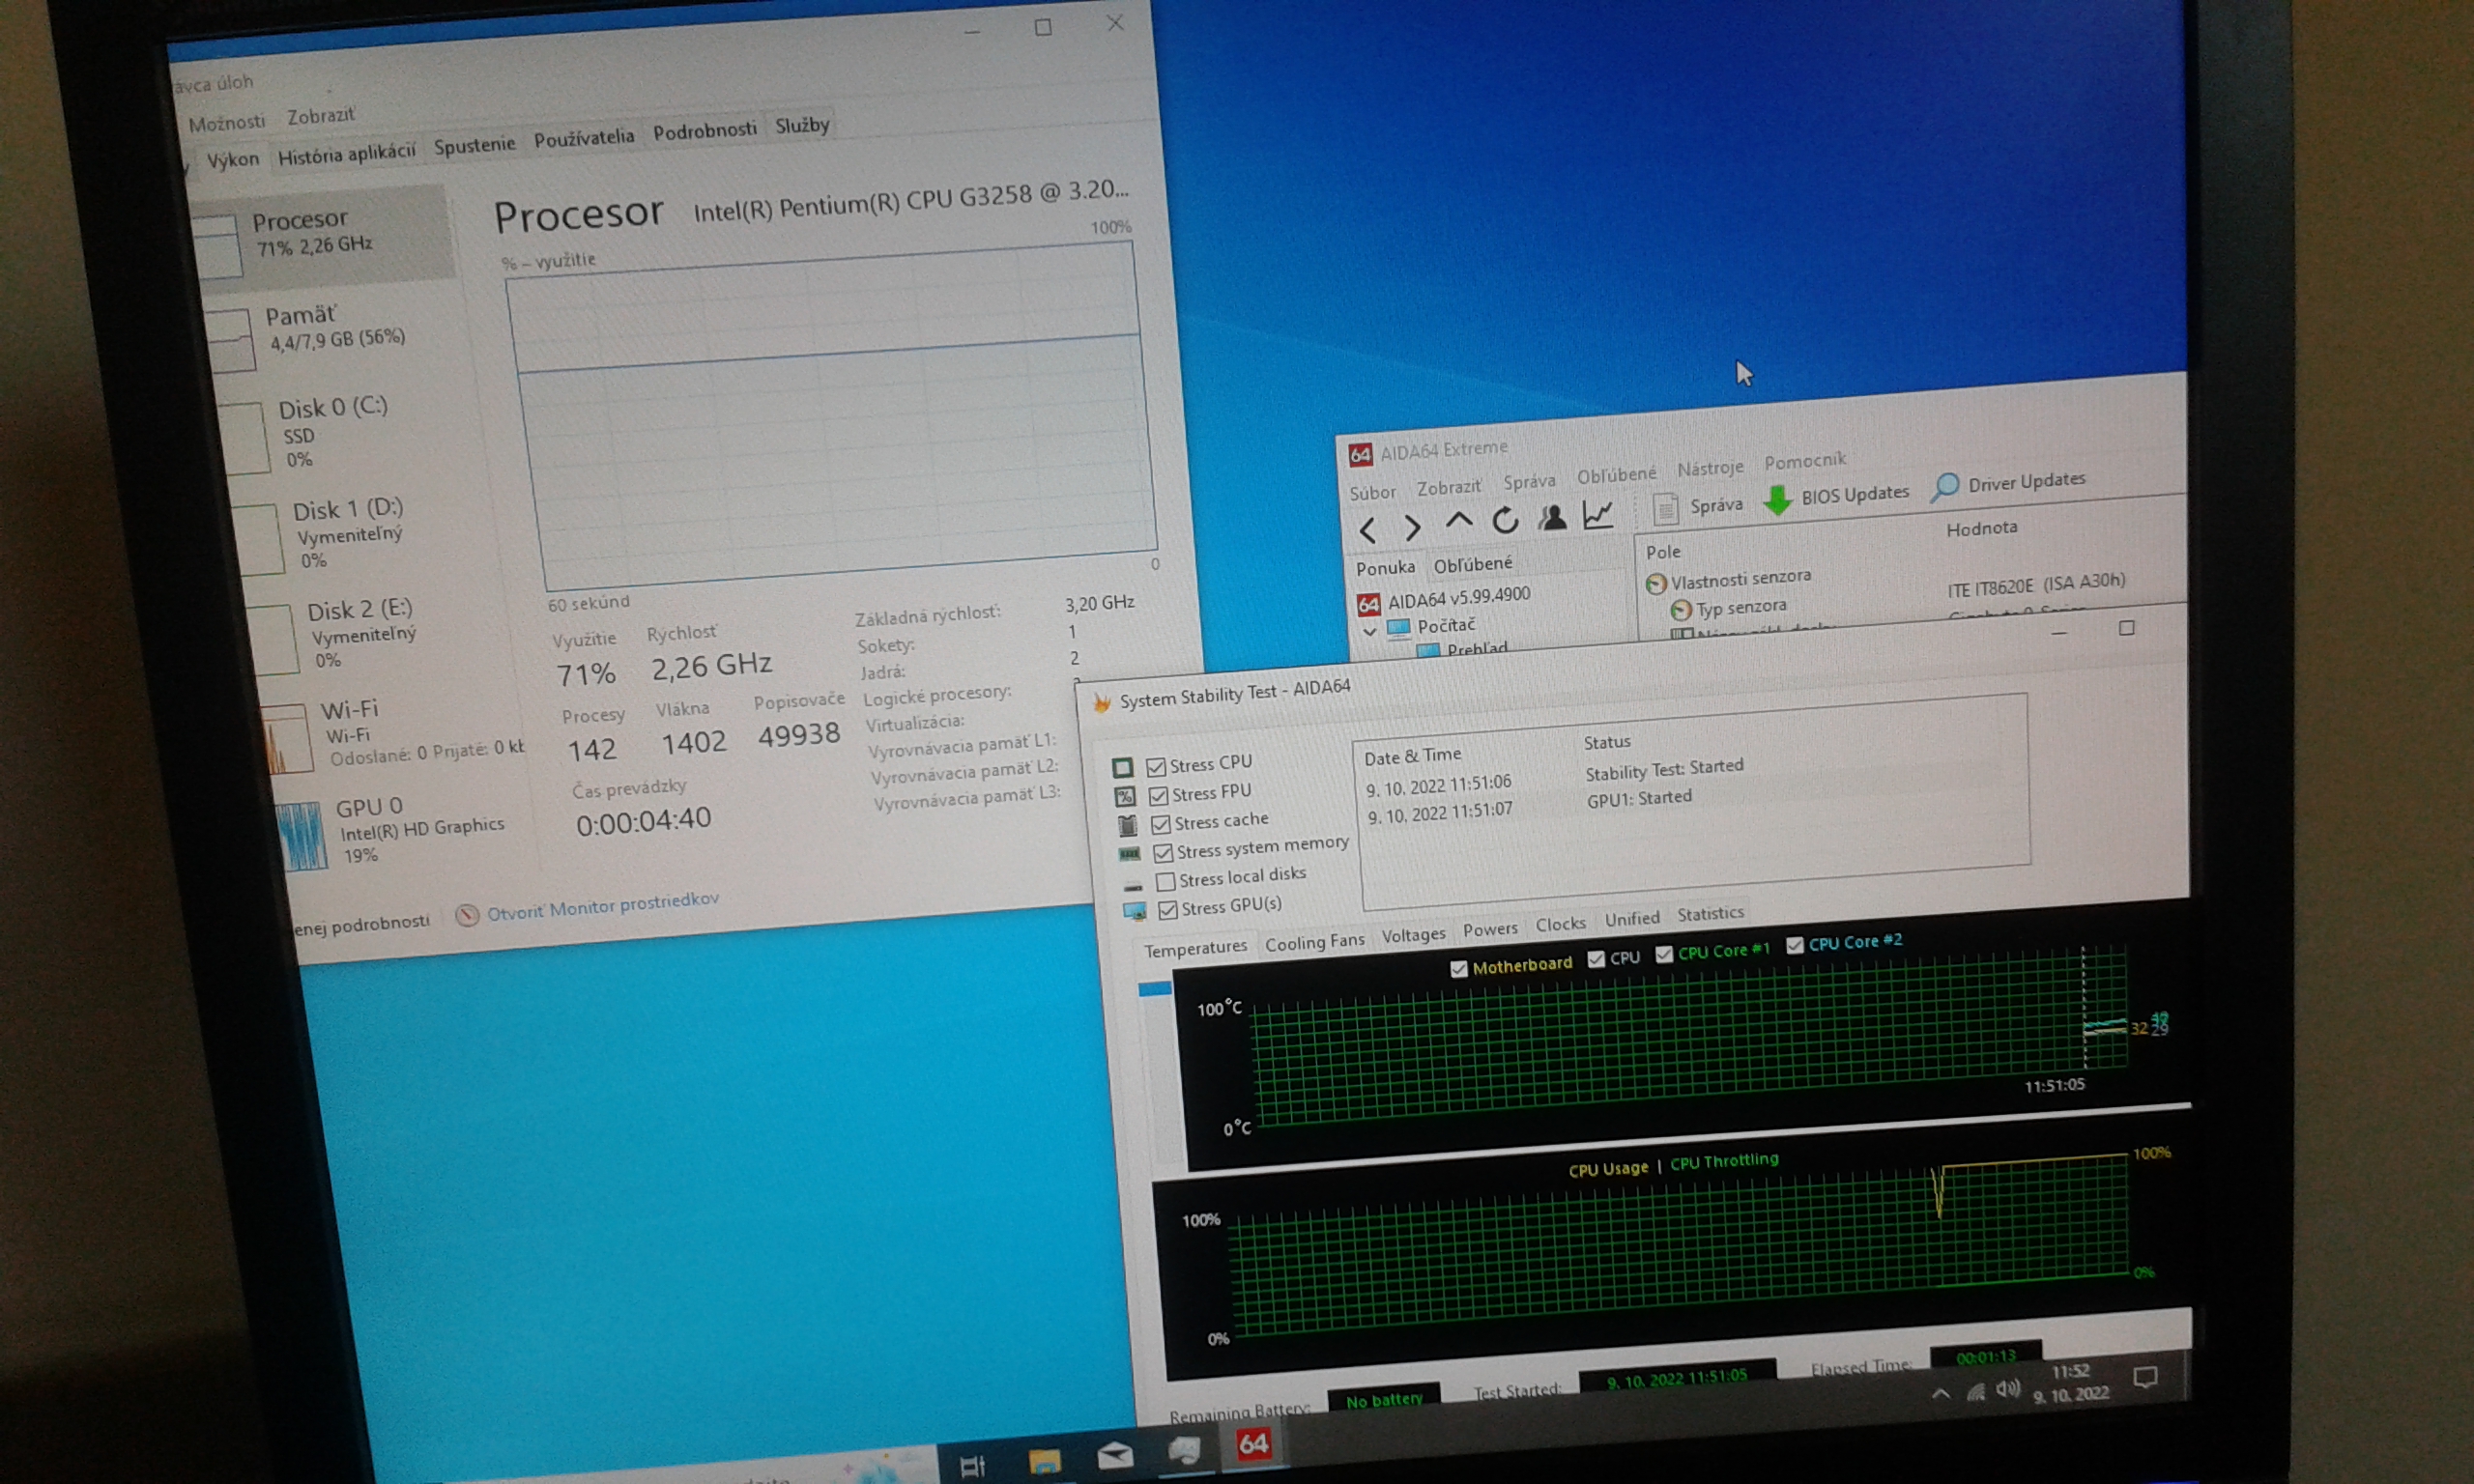Open Pomocník menu in AIDA64
2474x1484 pixels.
[1805, 462]
